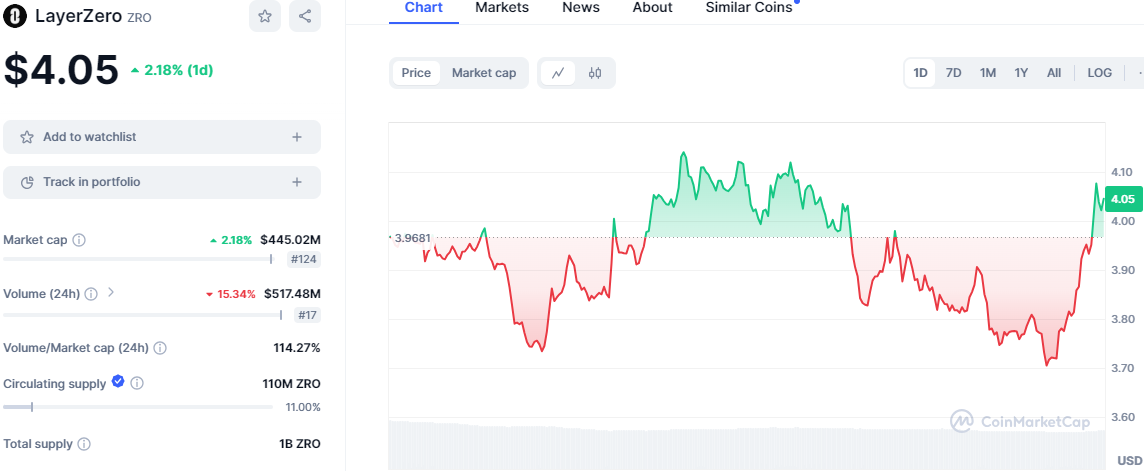Click the ZRO ticker symbol
This screenshot has height=471, width=1144.
coord(139,17)
